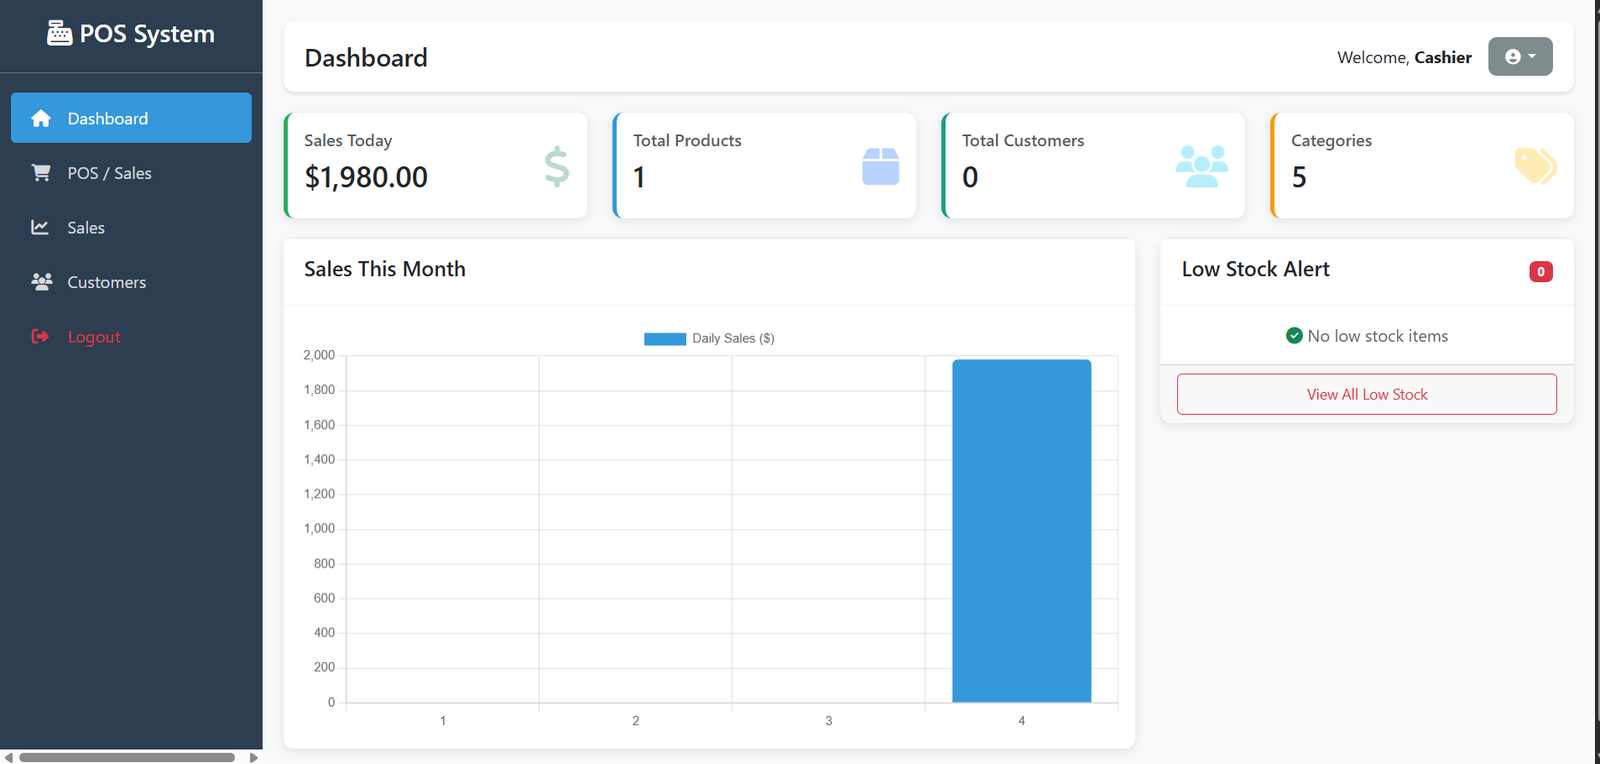
Task: Click the line chart icon beside Sales
Action: (x=40, y=228)
